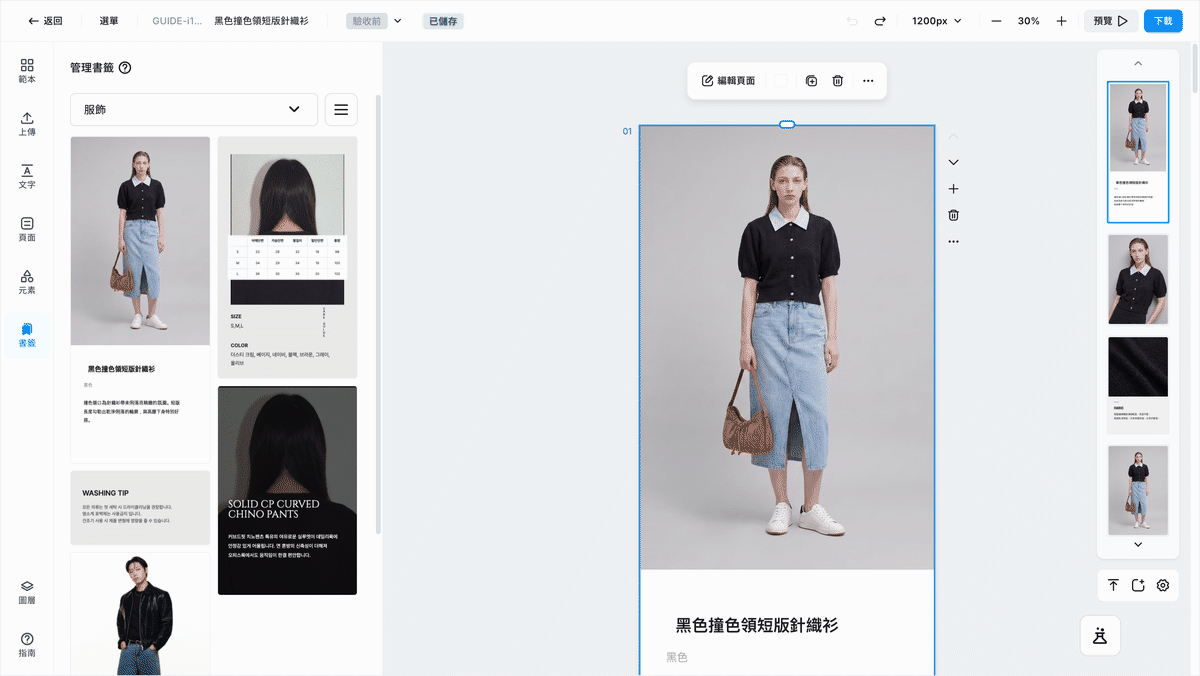Click the blue 下載 download button
The height and width of the screenshot is (676, 1200).
coord(1163,21)
